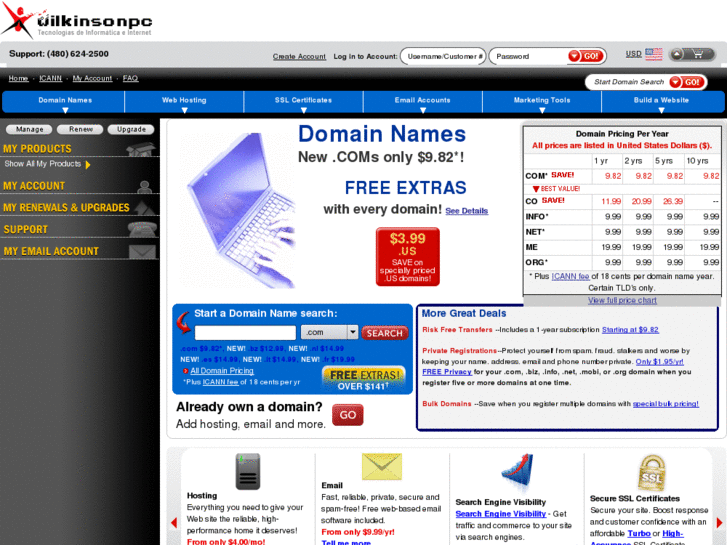727x545 pixels.
Task: Click View full price chart link
Action: tap(622, 301)
